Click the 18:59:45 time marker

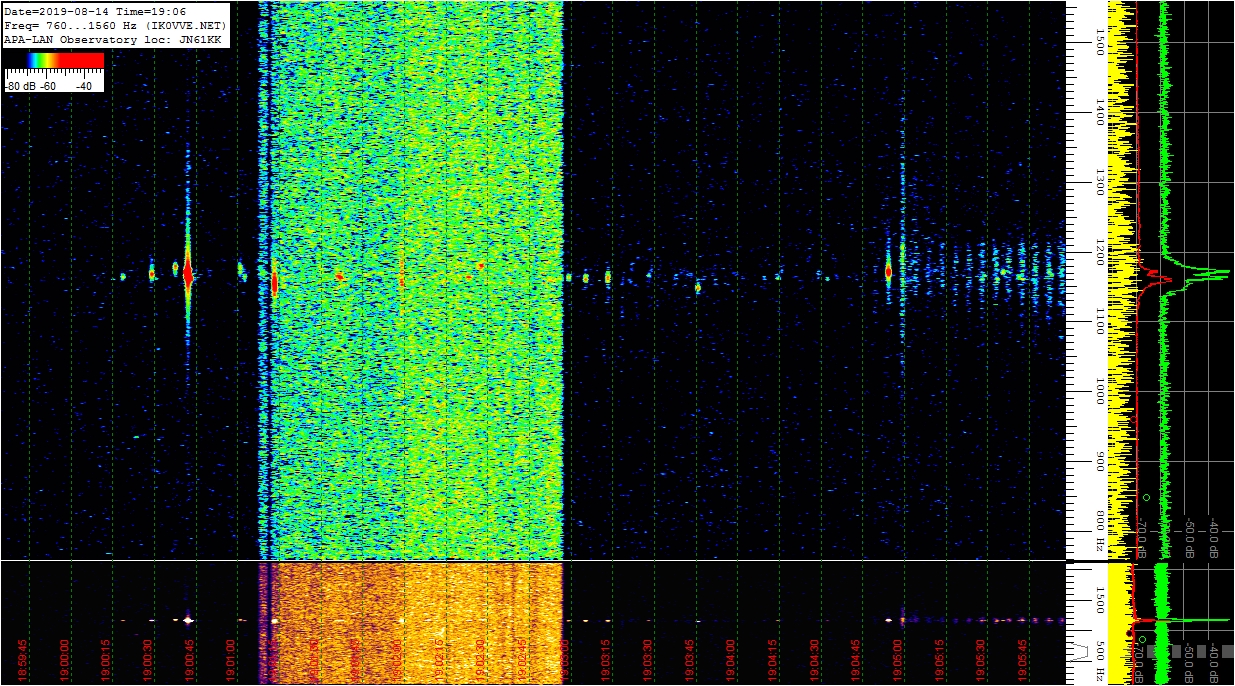click(23, 660)
